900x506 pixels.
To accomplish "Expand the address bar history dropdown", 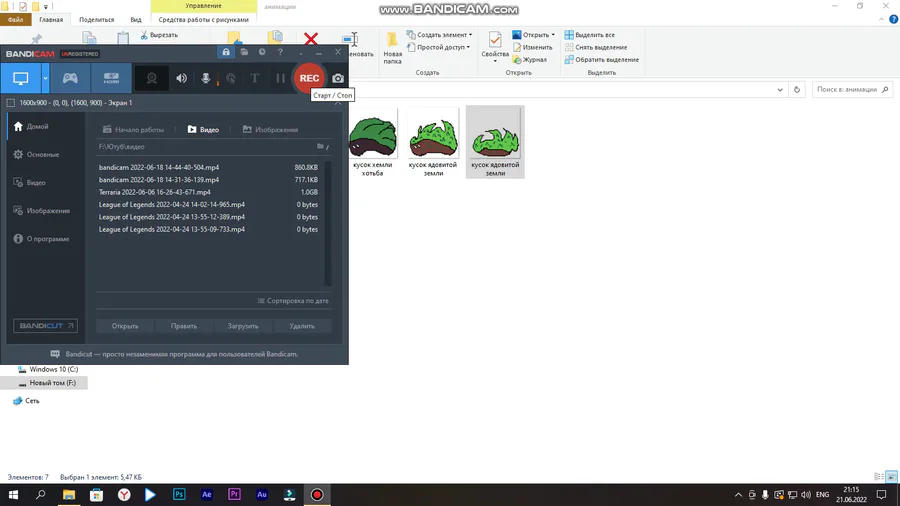I will (780, 89).
